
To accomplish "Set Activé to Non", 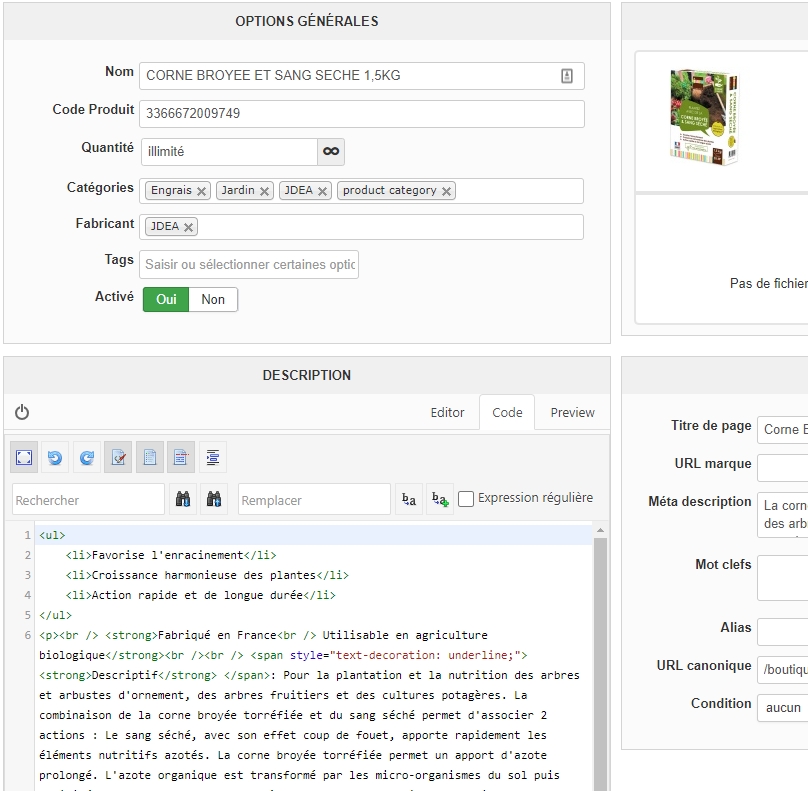I will [213, 299].
